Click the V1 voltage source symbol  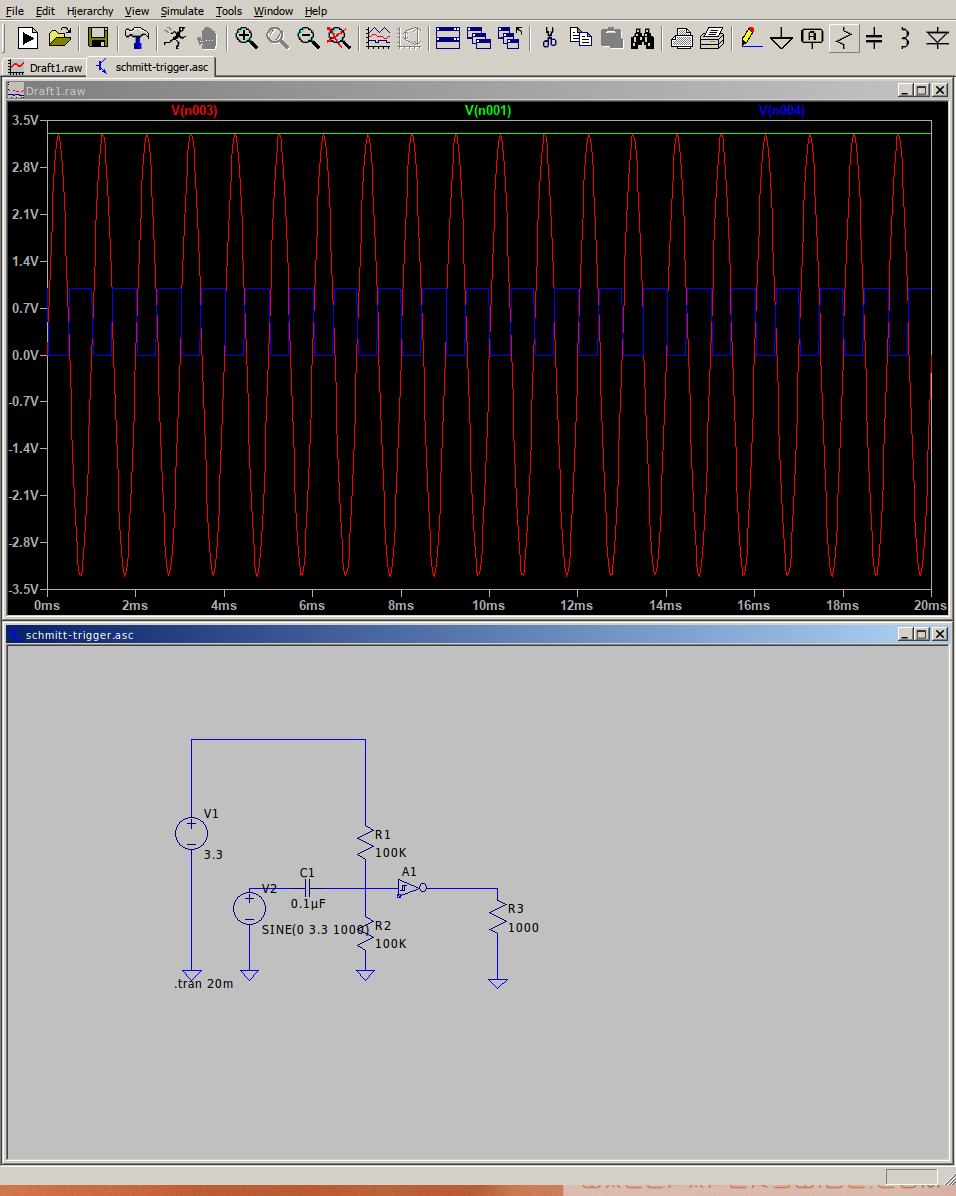click(x=192, y=833)
